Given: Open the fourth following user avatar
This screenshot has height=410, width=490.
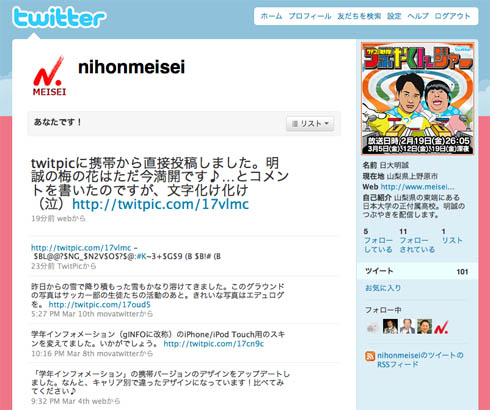Looking at the screenshot, I should pyautogui.click(x=424, y=326).
